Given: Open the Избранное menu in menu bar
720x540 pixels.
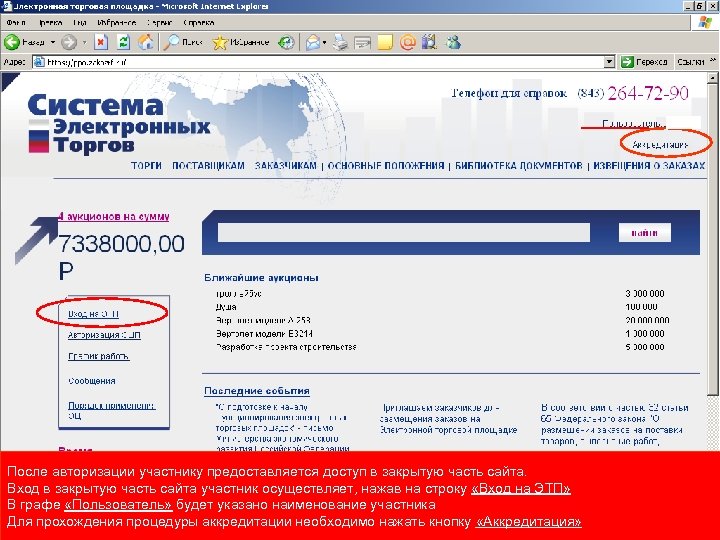Looking at the screenshot, I should coord(117,22).
